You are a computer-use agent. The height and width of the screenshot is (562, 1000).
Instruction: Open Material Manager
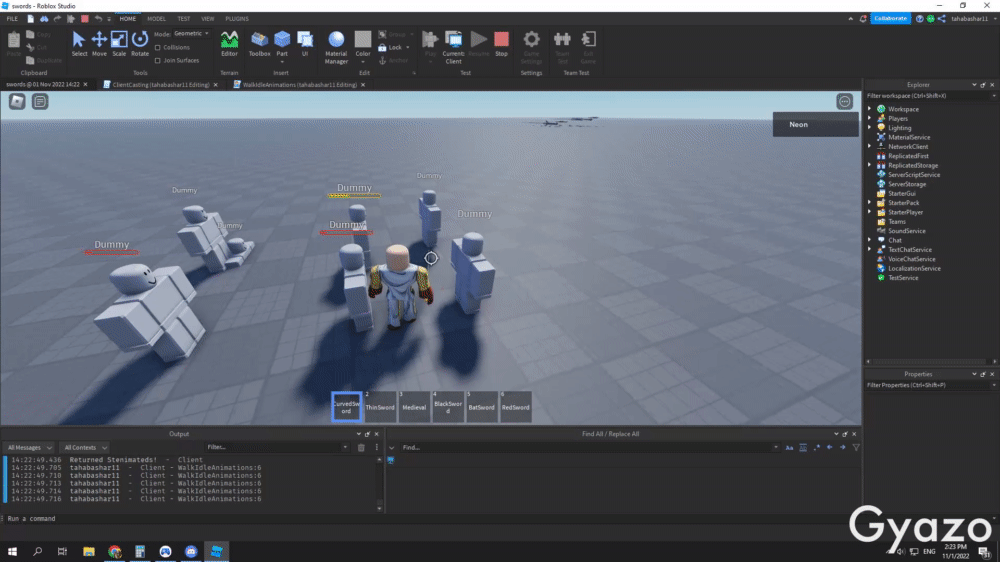point(336,47)
